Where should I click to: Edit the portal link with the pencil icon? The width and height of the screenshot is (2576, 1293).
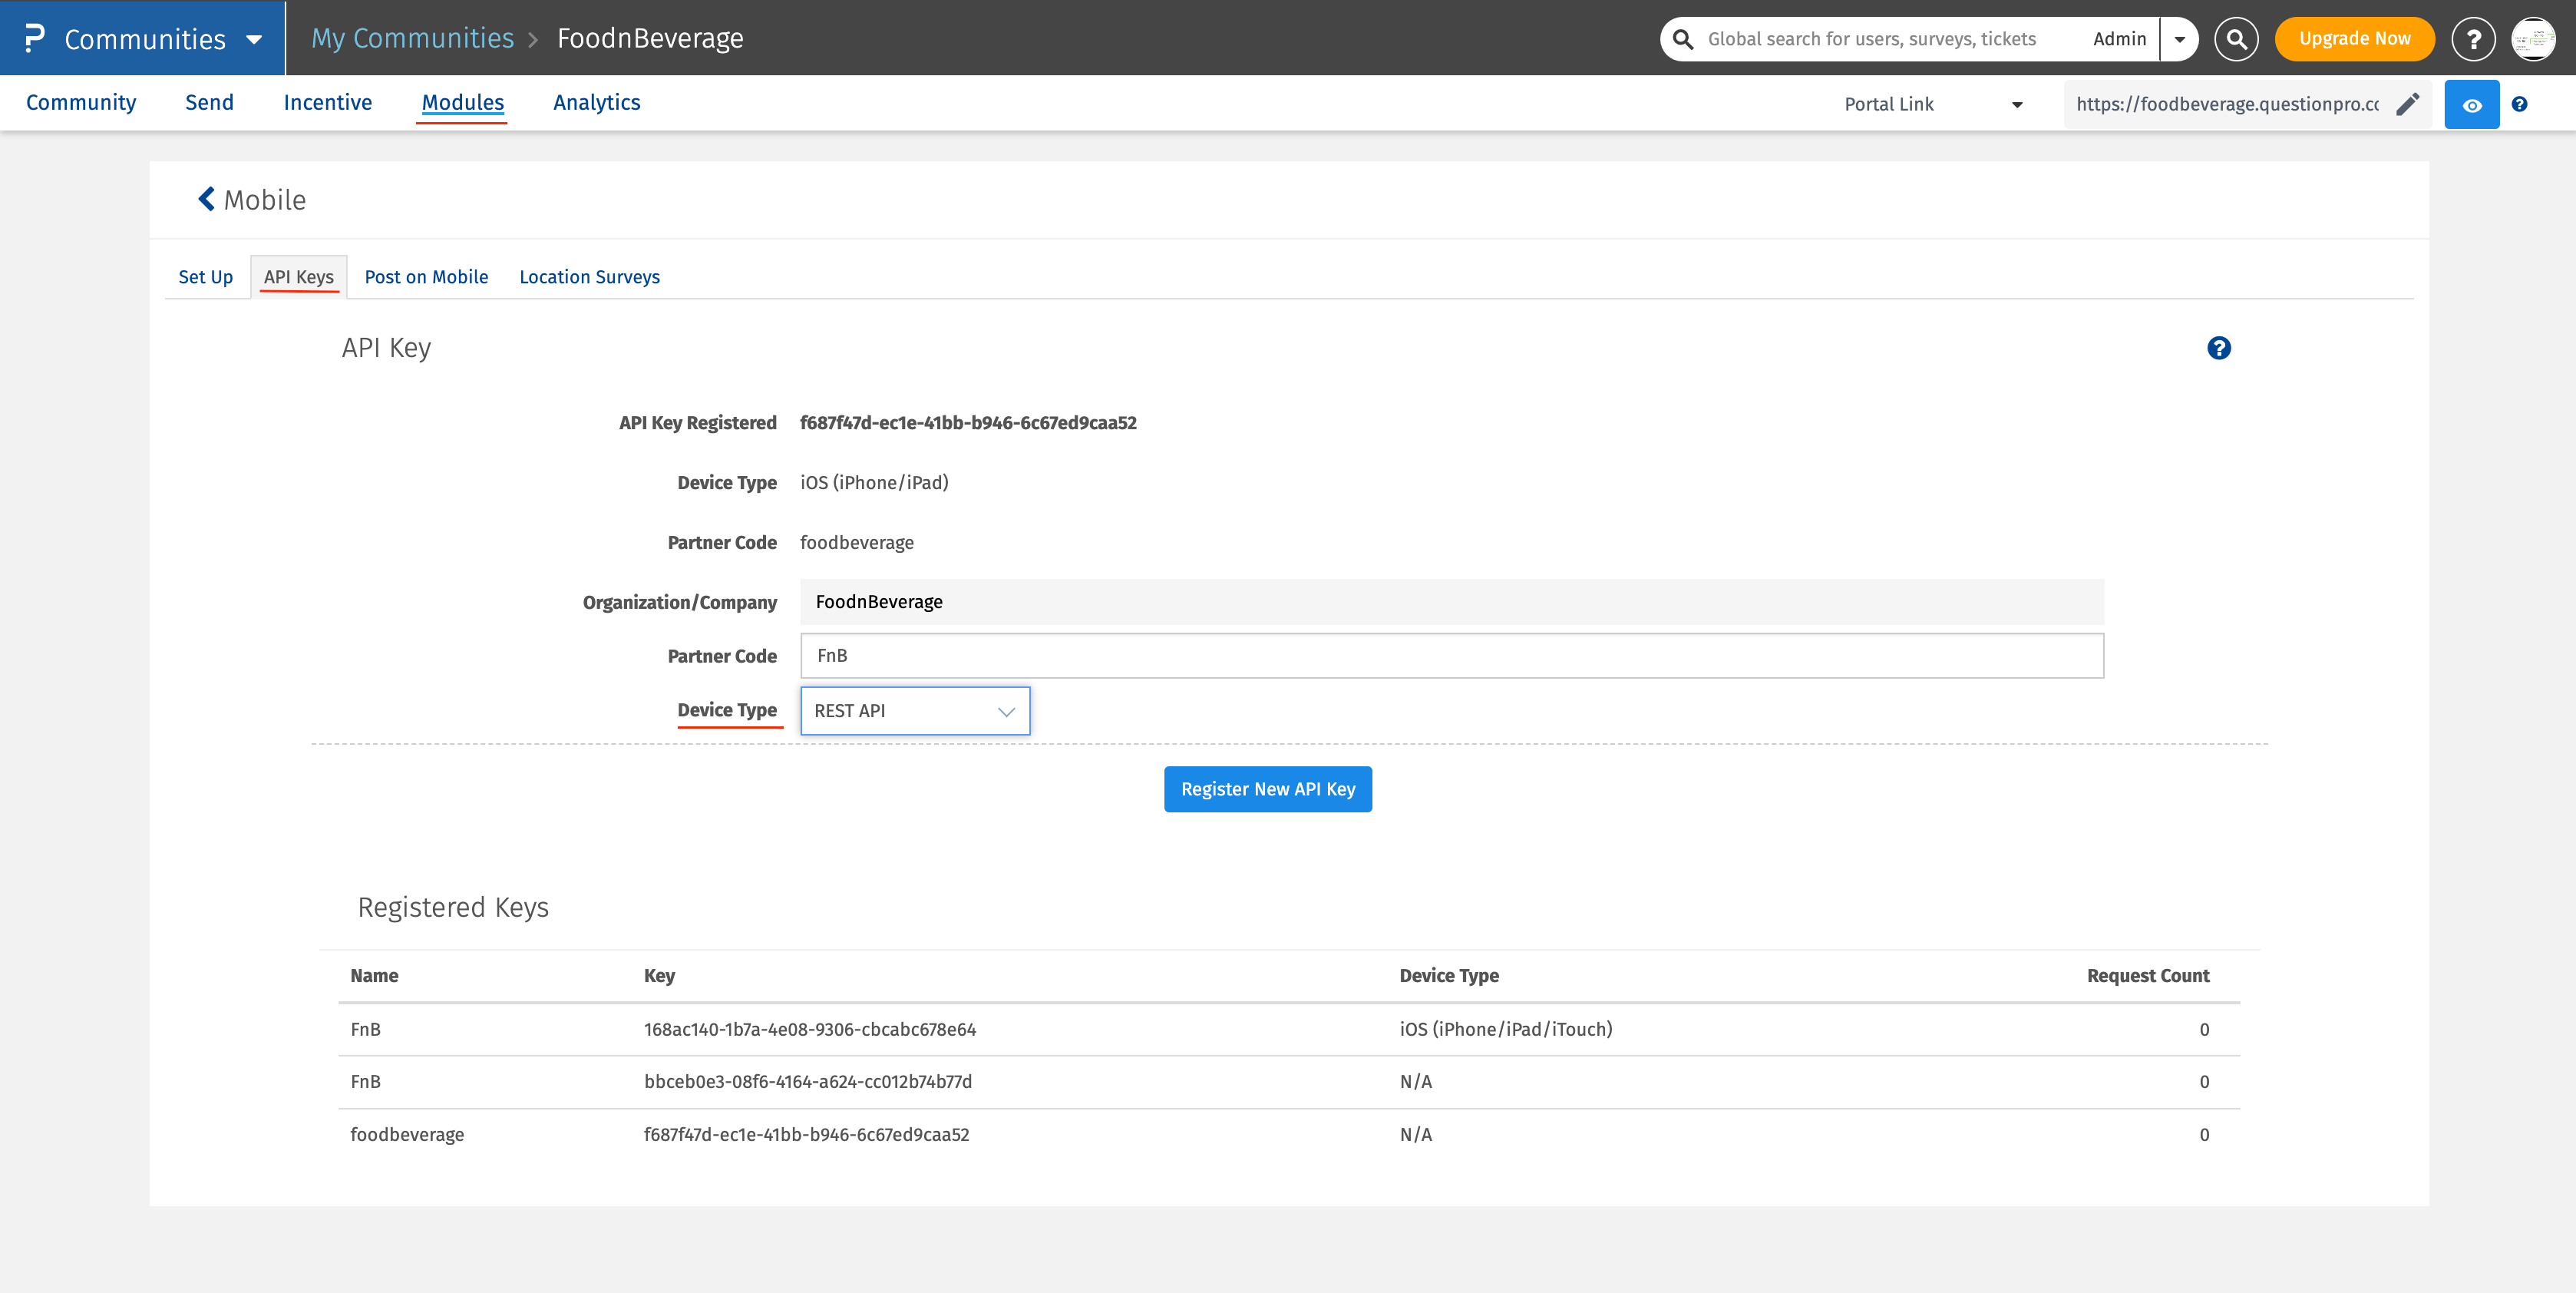[x=2408, y=104]
